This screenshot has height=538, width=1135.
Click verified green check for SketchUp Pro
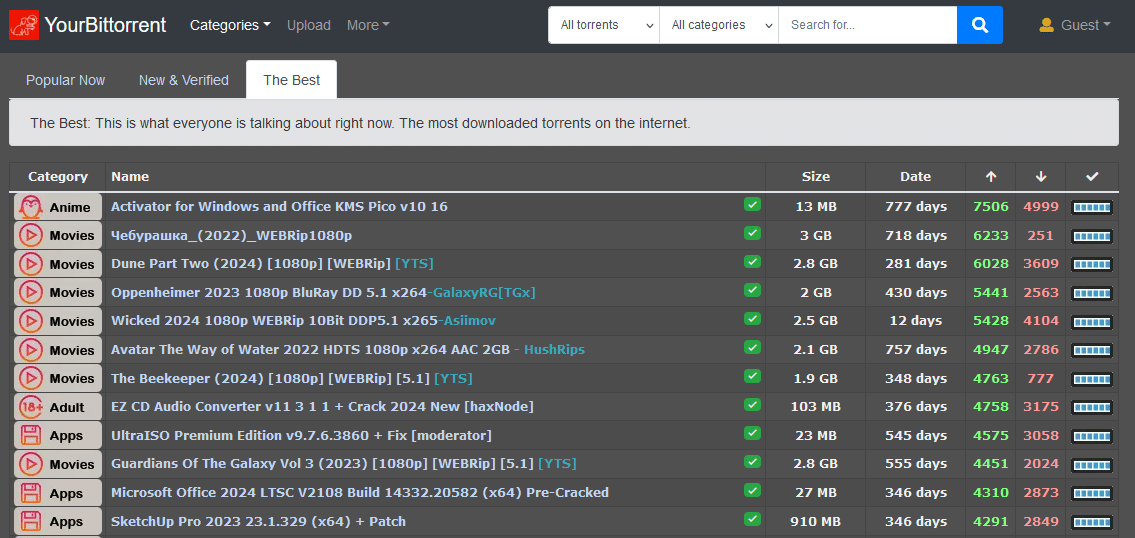[x=752, y=519]
